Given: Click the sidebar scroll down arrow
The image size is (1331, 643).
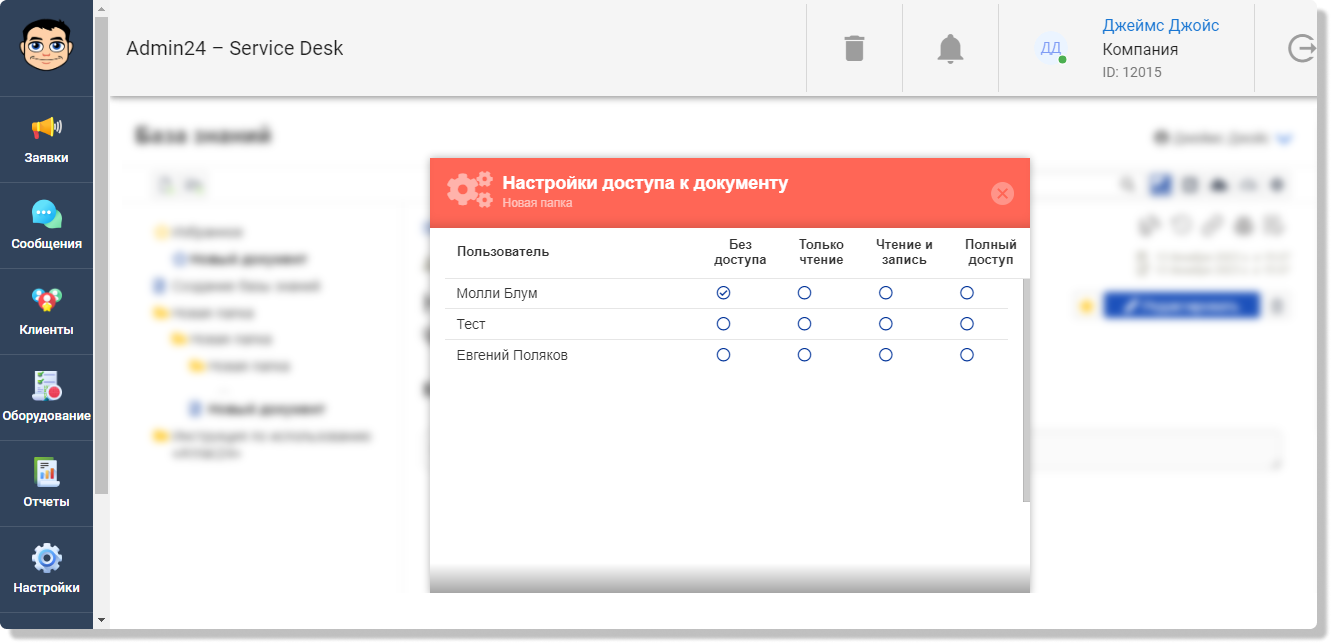Looking at the screenshot, I should coord(101,620).
